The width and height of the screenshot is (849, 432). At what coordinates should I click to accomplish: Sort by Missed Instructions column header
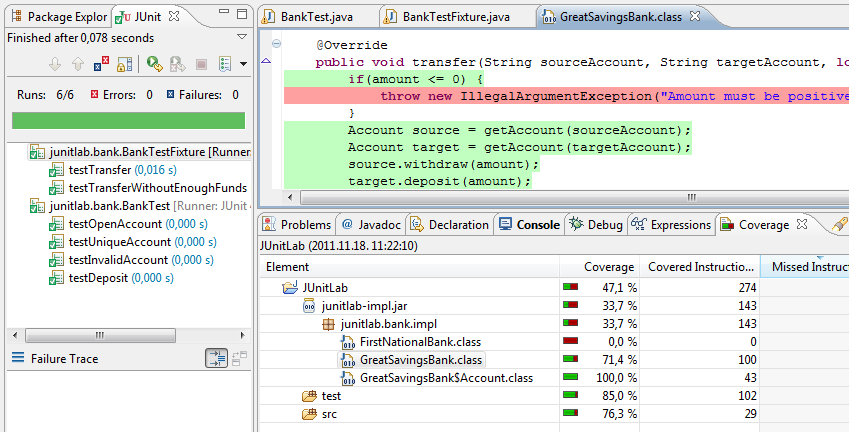[x=805, y=267]
